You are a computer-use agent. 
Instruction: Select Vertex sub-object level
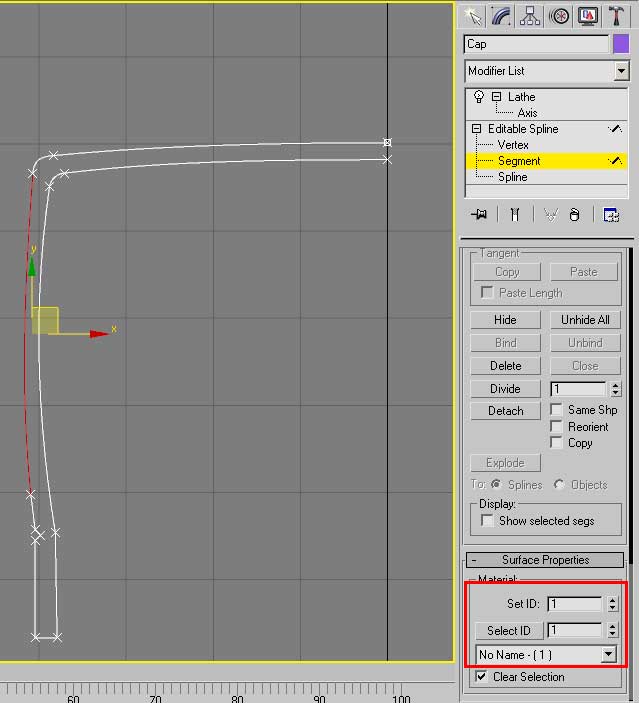click(x=513, y=145)
